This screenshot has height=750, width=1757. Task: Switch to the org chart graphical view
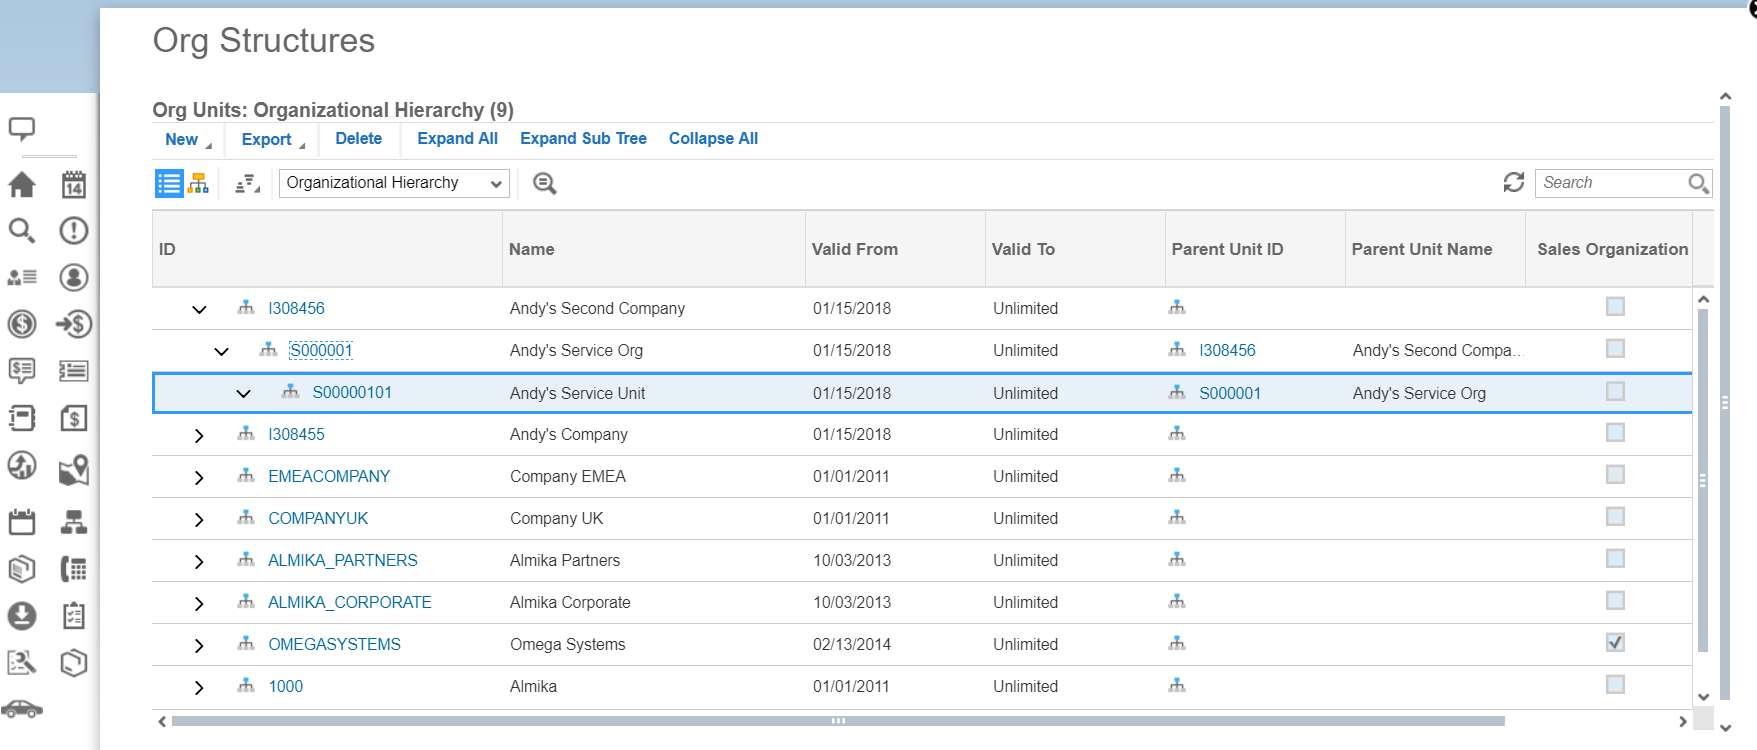(199, 183)
